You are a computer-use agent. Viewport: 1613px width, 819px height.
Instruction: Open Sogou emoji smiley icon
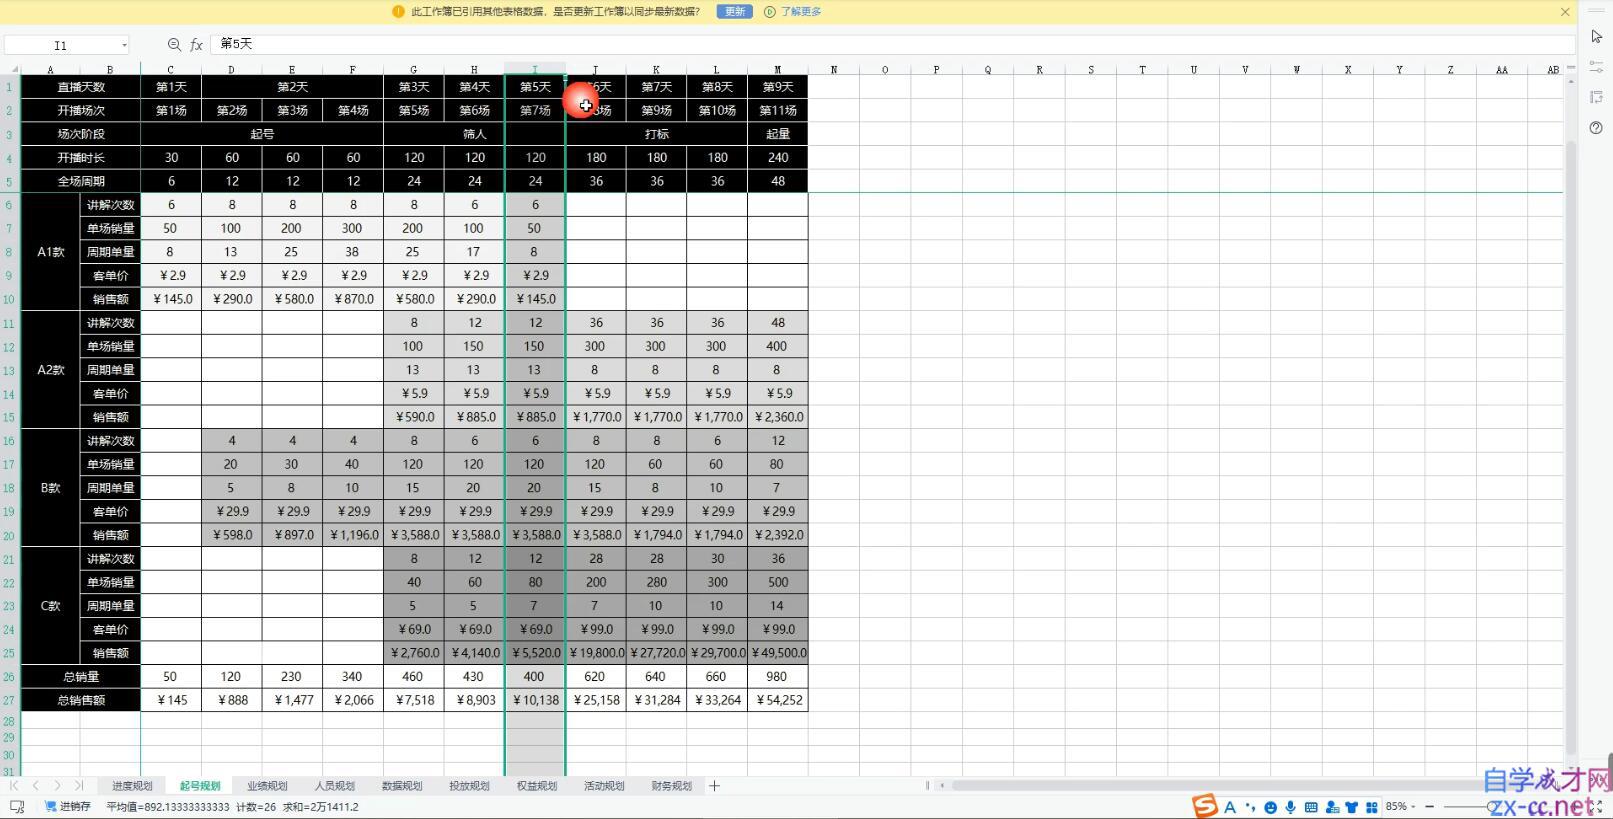coord(1271,807)
